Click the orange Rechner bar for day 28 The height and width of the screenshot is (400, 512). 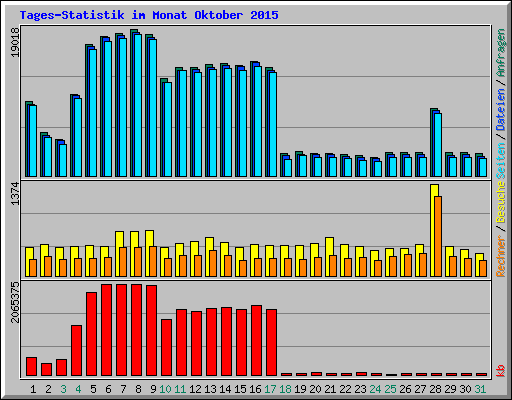pos(438,236)
